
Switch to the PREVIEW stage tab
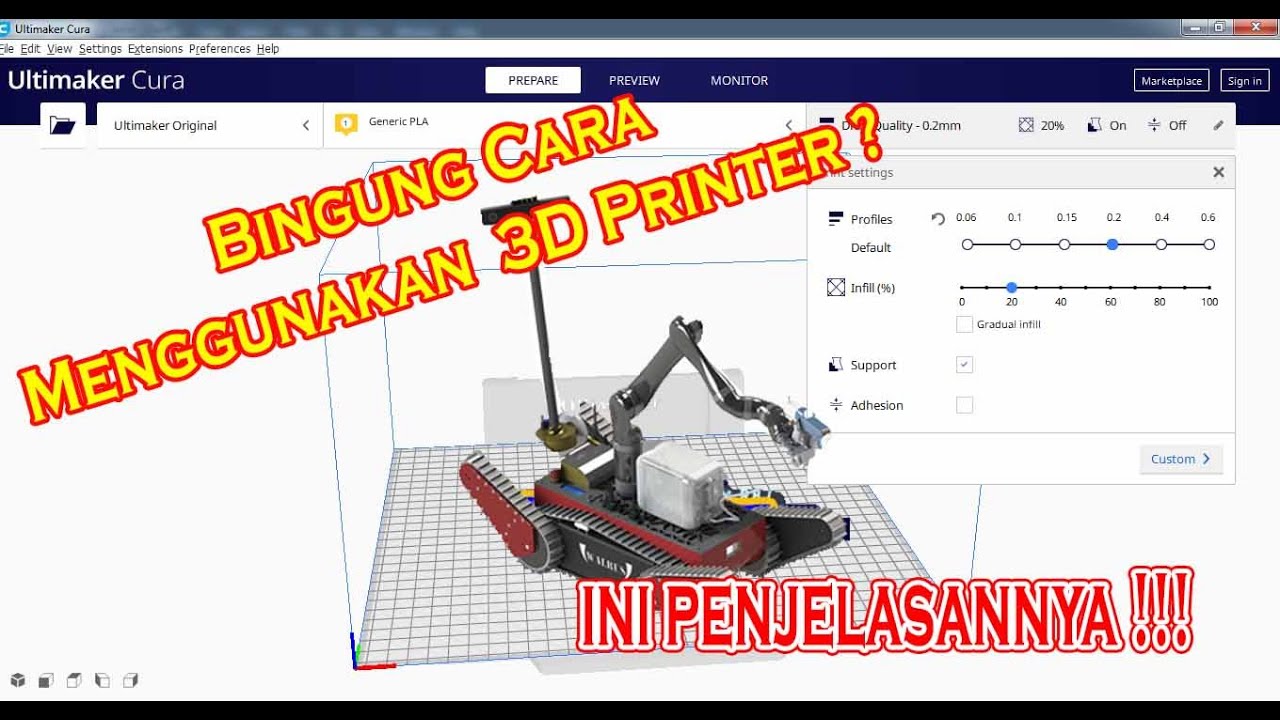634,80
